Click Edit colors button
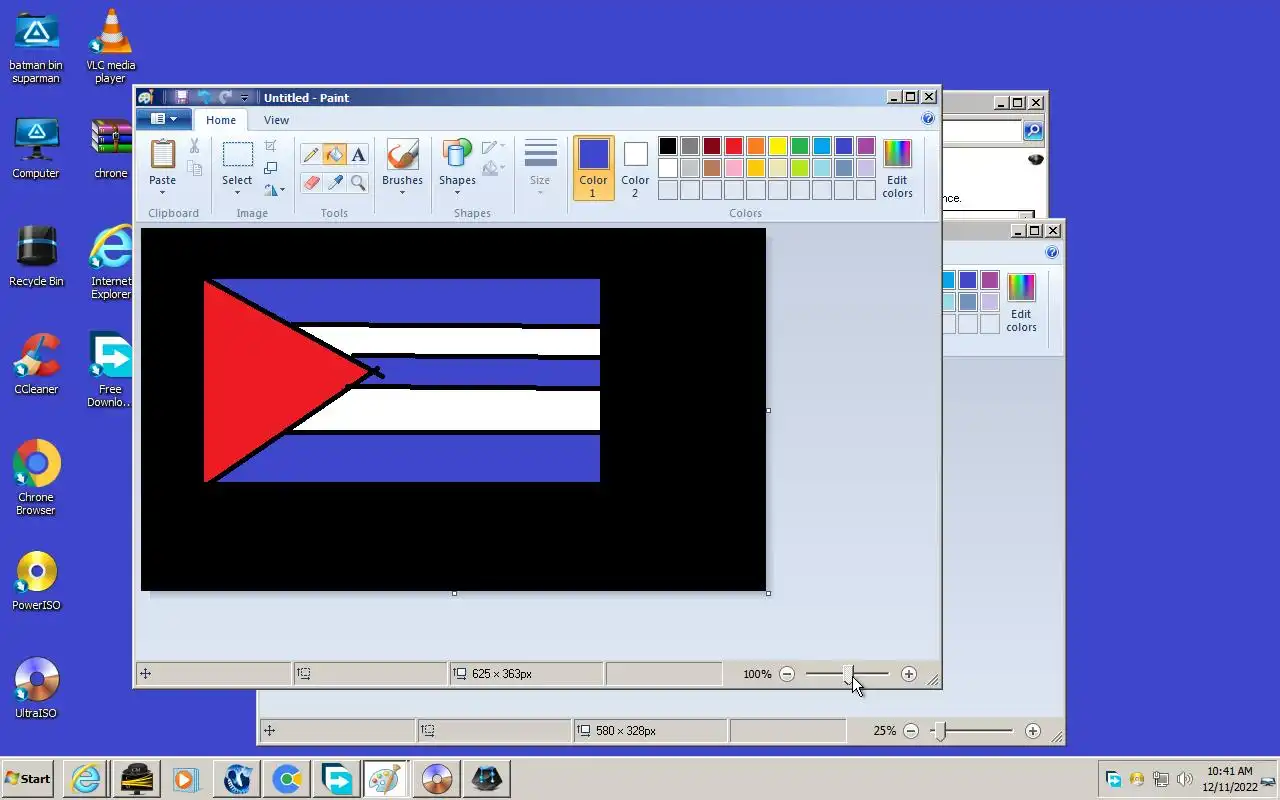This screenshot has height=800, width=1280. (x=897, y=168)
